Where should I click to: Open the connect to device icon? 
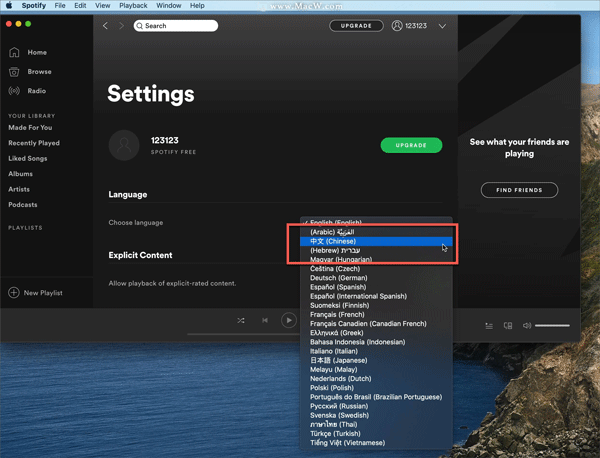(508, 325)
